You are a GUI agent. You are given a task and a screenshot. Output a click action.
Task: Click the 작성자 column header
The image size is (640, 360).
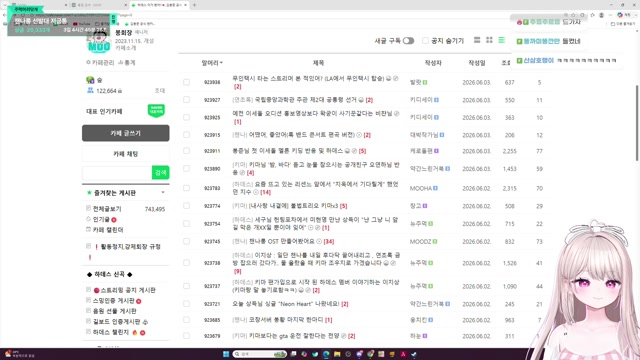click(433, 63)
